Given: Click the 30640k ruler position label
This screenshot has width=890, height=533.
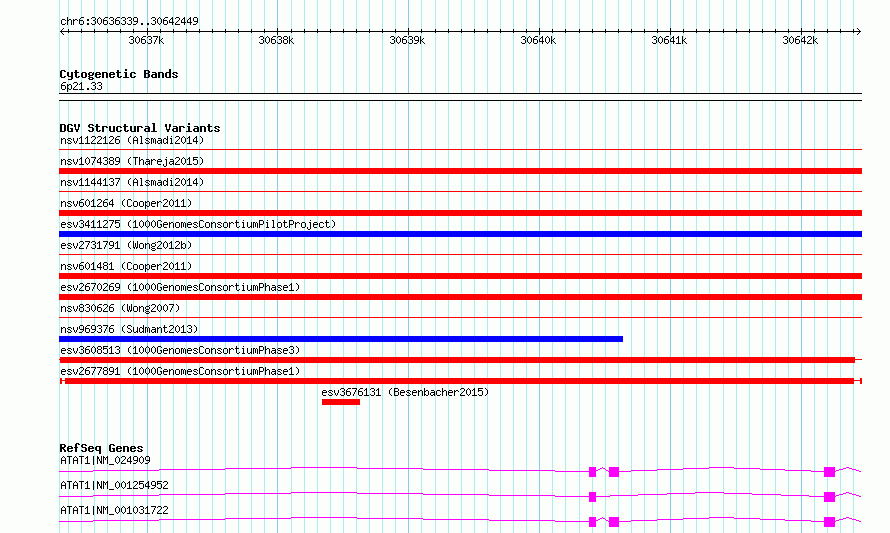Looking at the screenshot, I should click(x=538, y=40).
